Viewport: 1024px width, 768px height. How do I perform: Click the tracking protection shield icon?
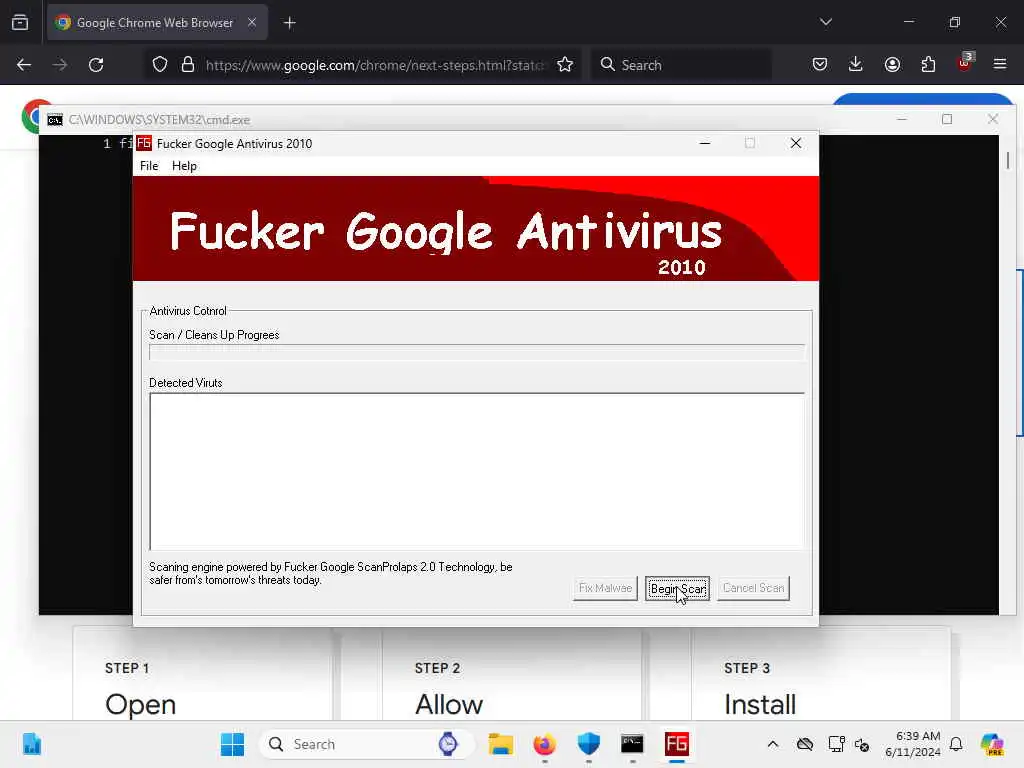[159, 65]
